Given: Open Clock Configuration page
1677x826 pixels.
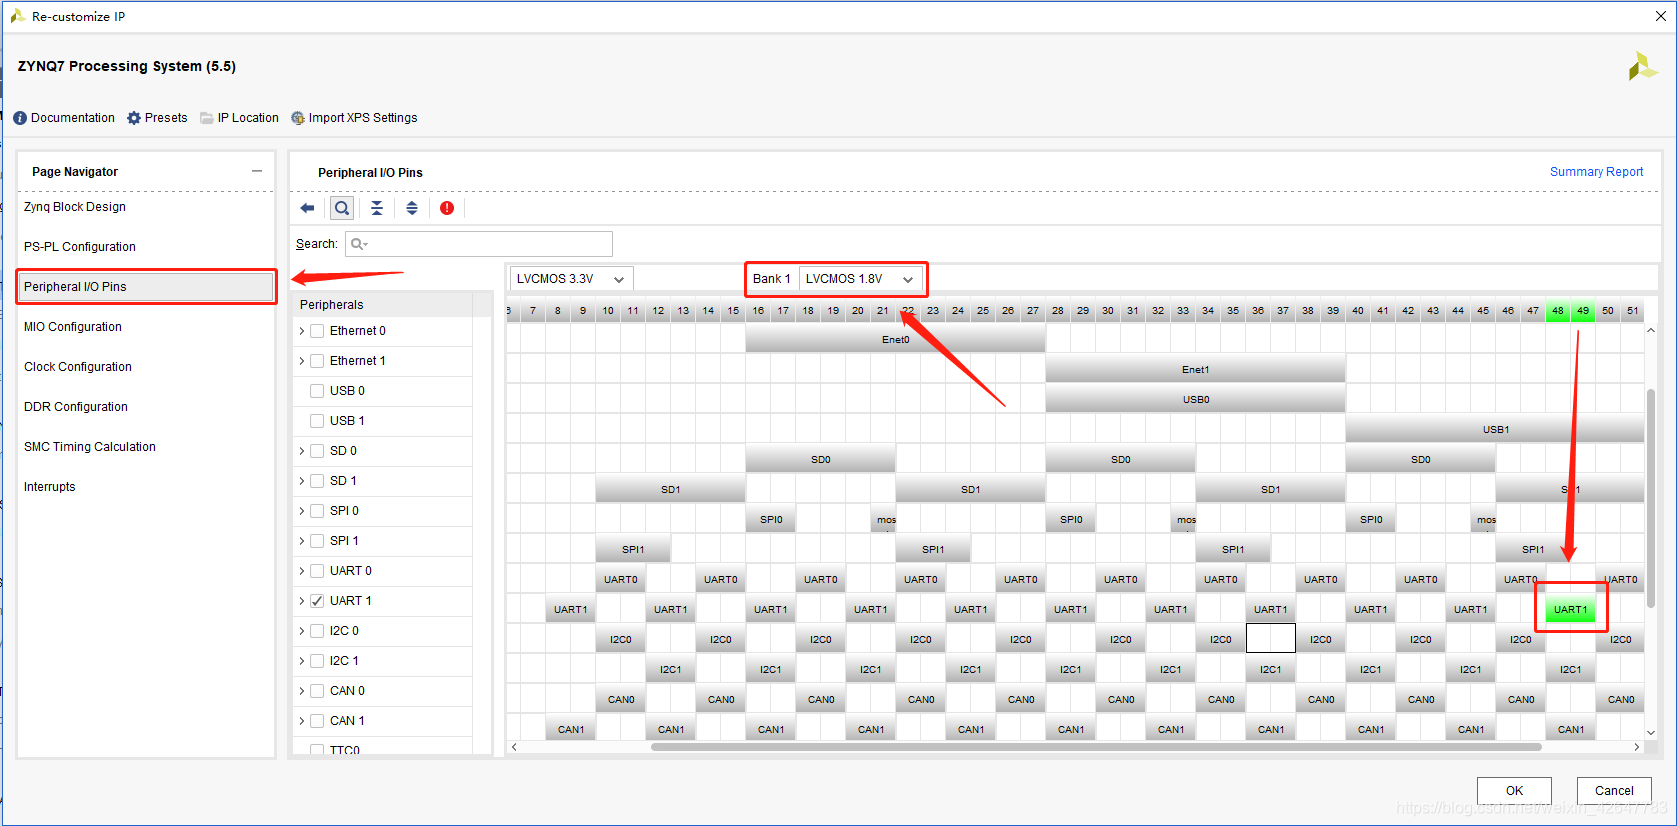Looking at the screenshot, I should coord(78,367).
